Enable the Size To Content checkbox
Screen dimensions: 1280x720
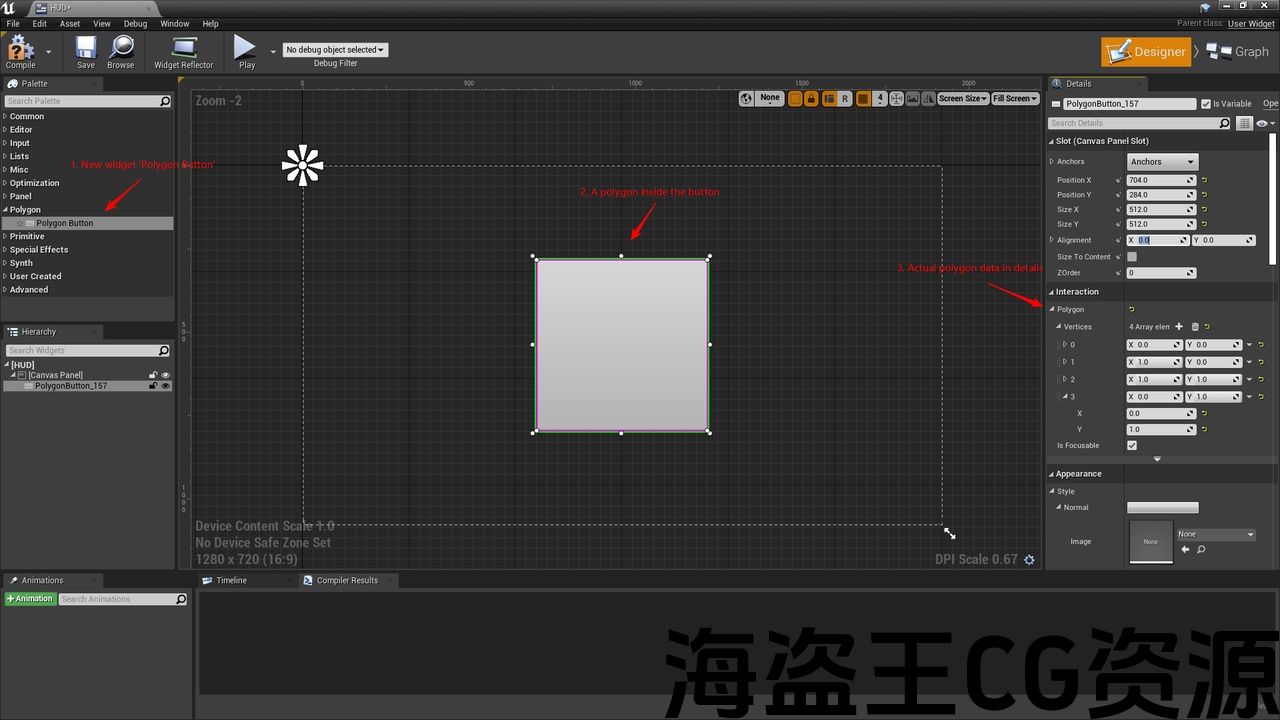coord(1132,257)
